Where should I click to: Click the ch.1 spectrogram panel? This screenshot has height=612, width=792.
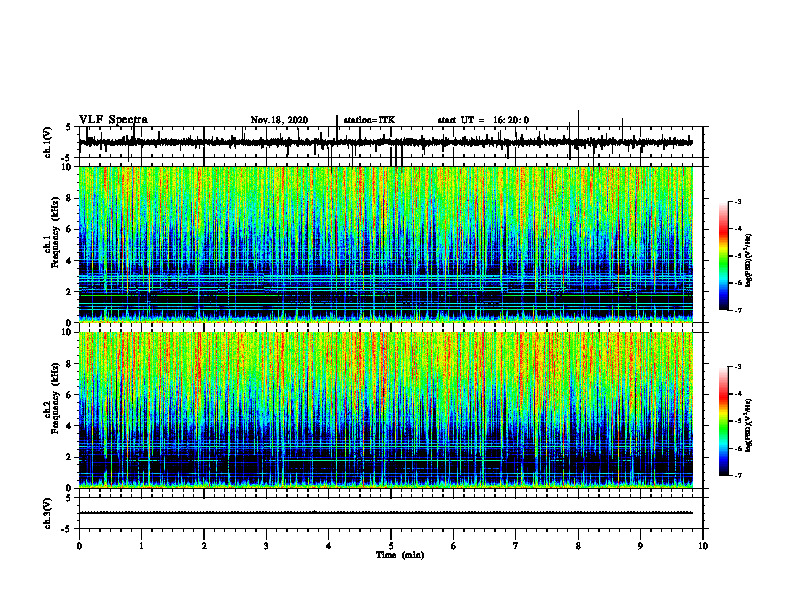click(386, 244)
